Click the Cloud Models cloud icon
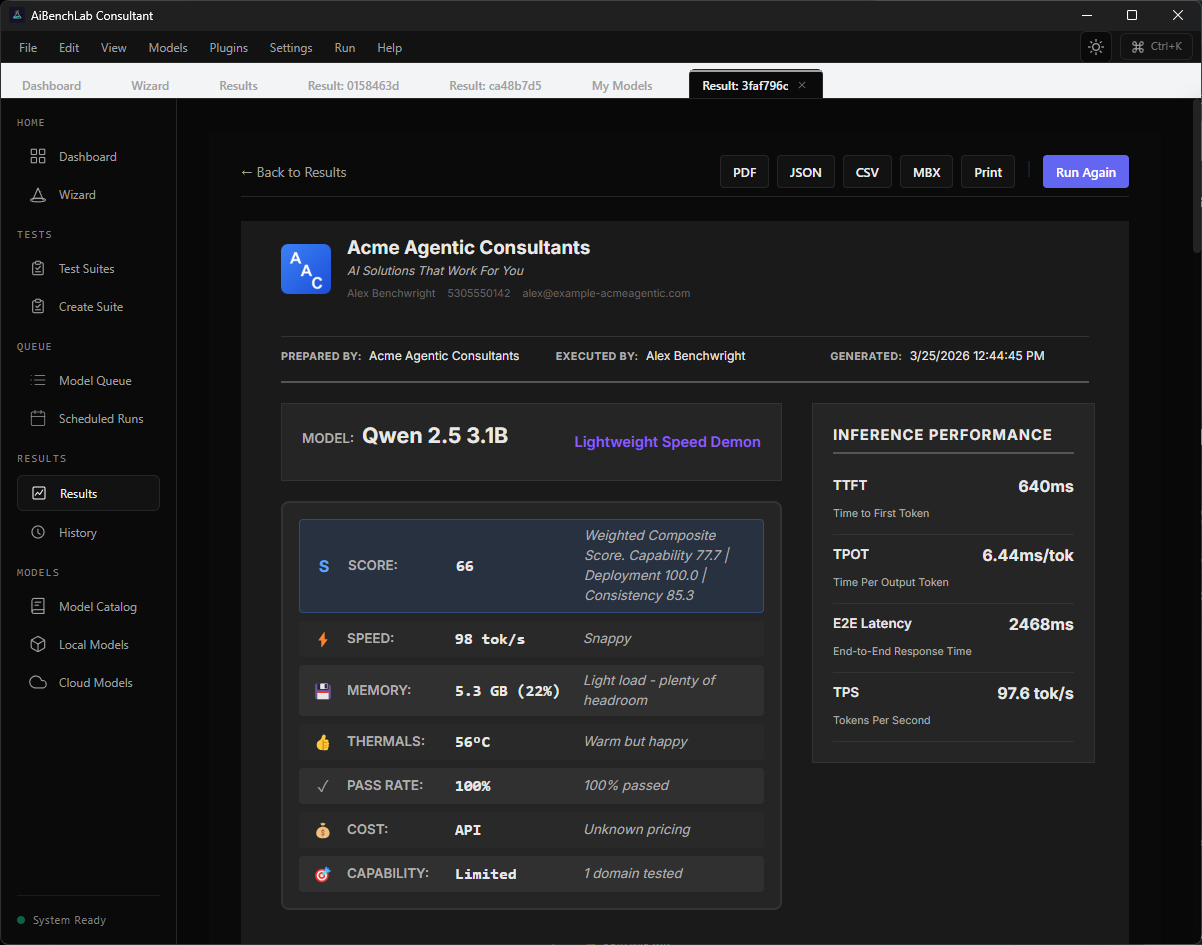Image resolution: width=1202 pixels, height=945 pixels. pyautogui.click(x=38, y=682)
